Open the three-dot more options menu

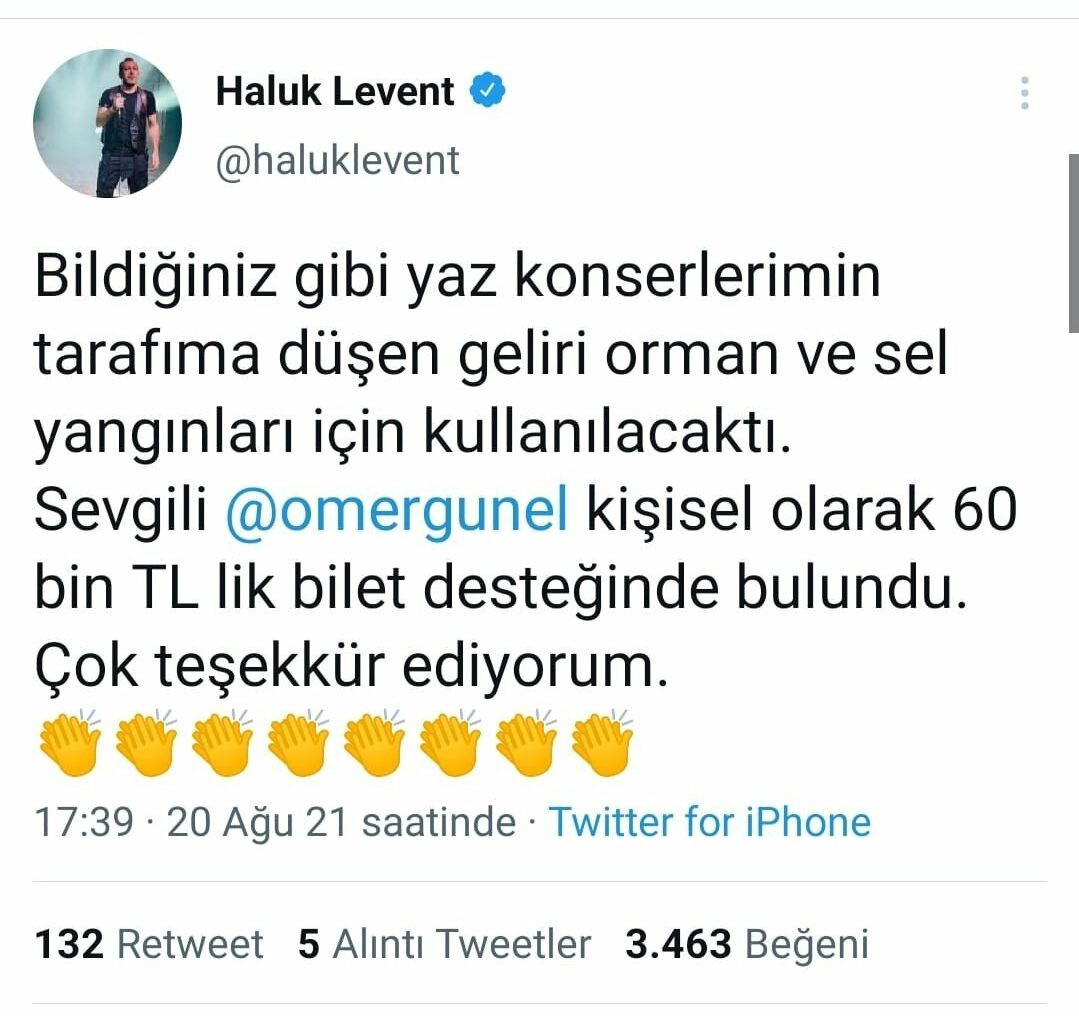tap(1025, 93)
